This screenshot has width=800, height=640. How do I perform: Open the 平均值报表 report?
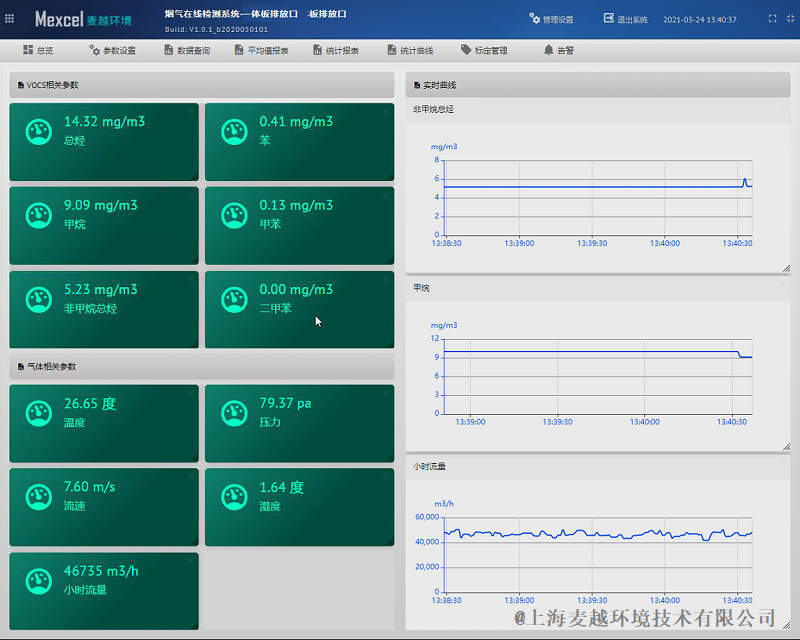(x=262, y=50)
